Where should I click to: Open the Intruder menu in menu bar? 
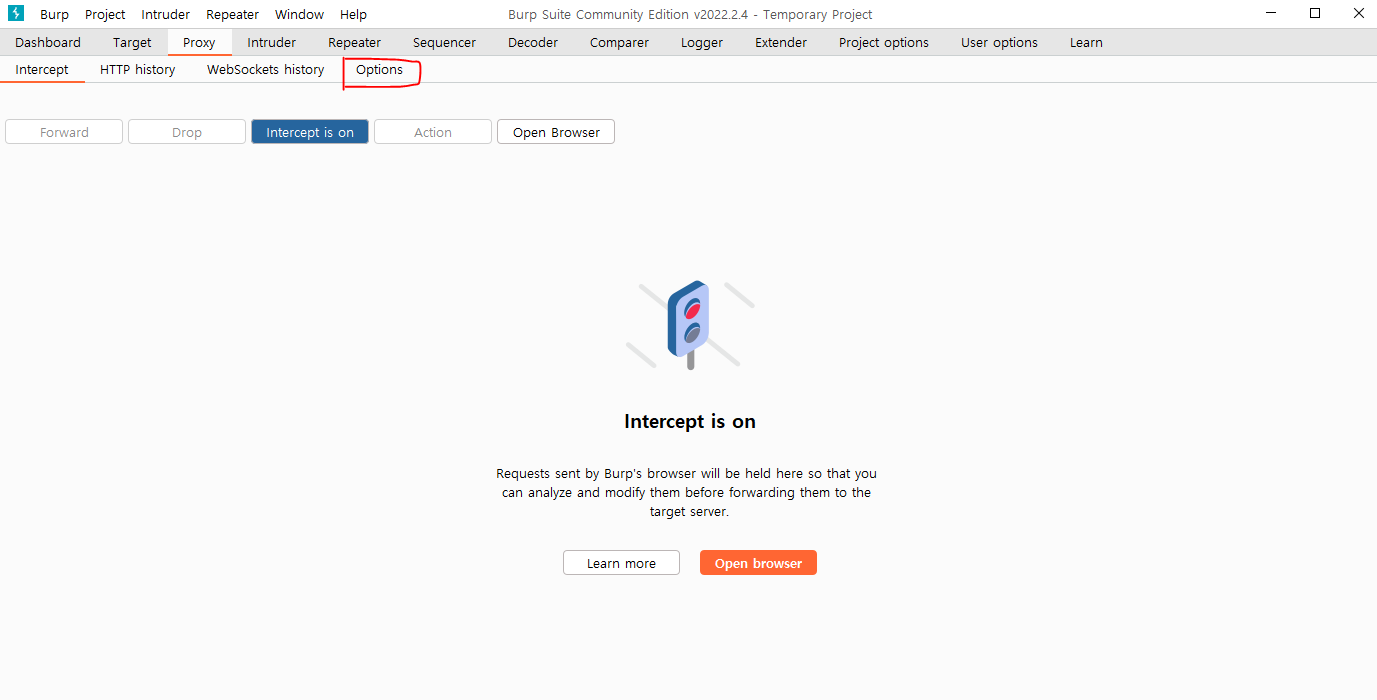pyautogui.click(x=165, y=14)
